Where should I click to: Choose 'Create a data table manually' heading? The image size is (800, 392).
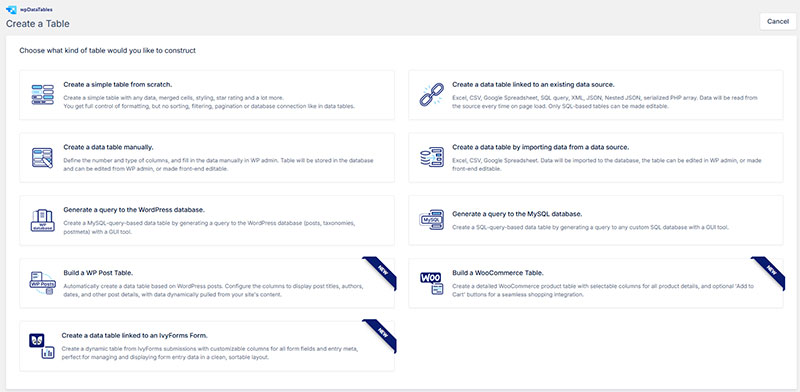(x=108, y=147)
